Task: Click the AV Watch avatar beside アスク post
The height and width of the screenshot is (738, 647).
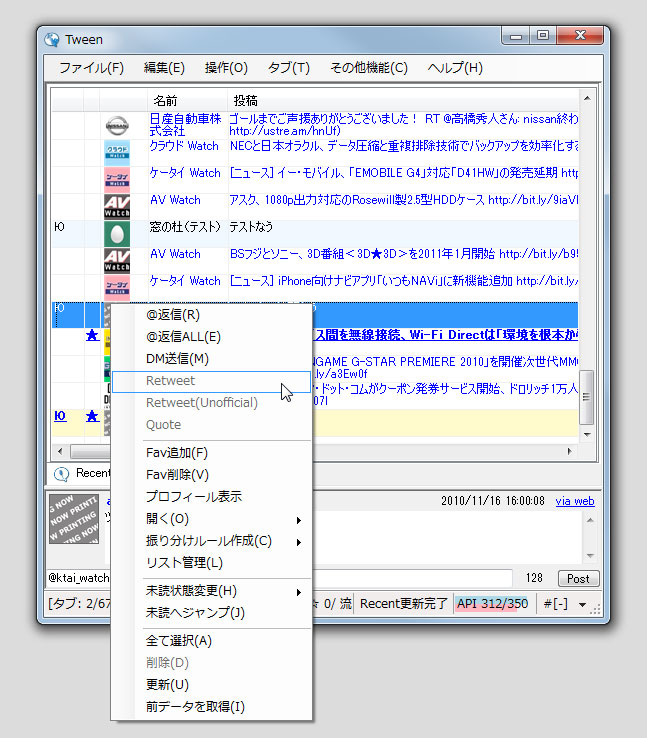Action: [x=117, y=207]
